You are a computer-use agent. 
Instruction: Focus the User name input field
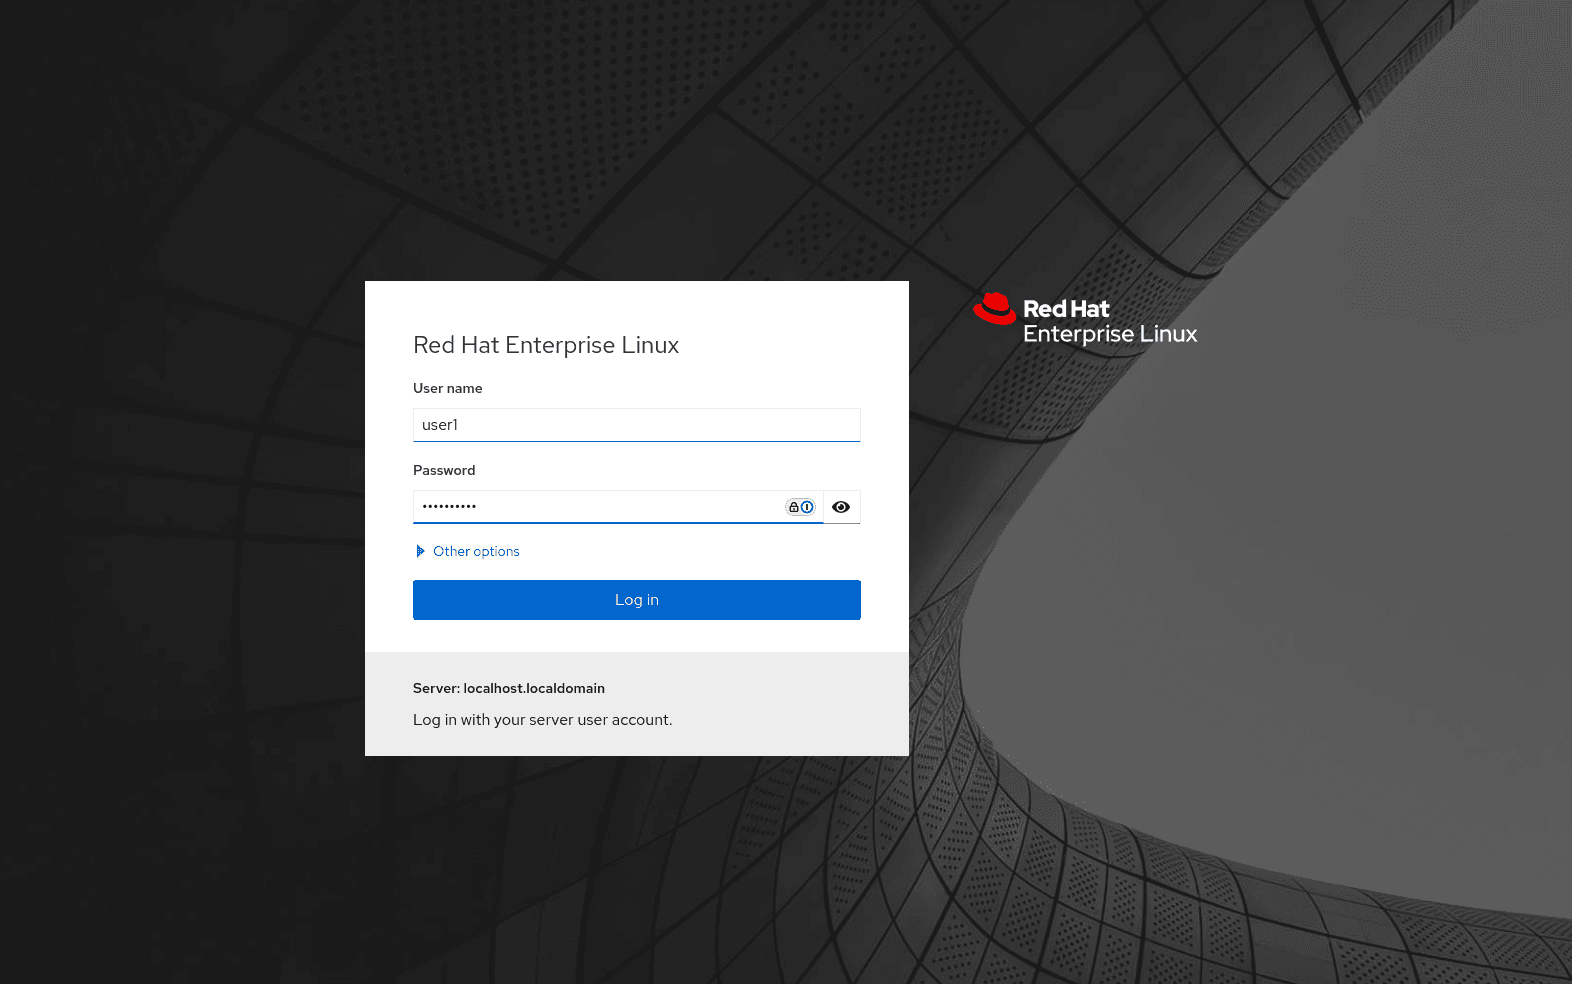pyautogui.click(x=637, y=425)
